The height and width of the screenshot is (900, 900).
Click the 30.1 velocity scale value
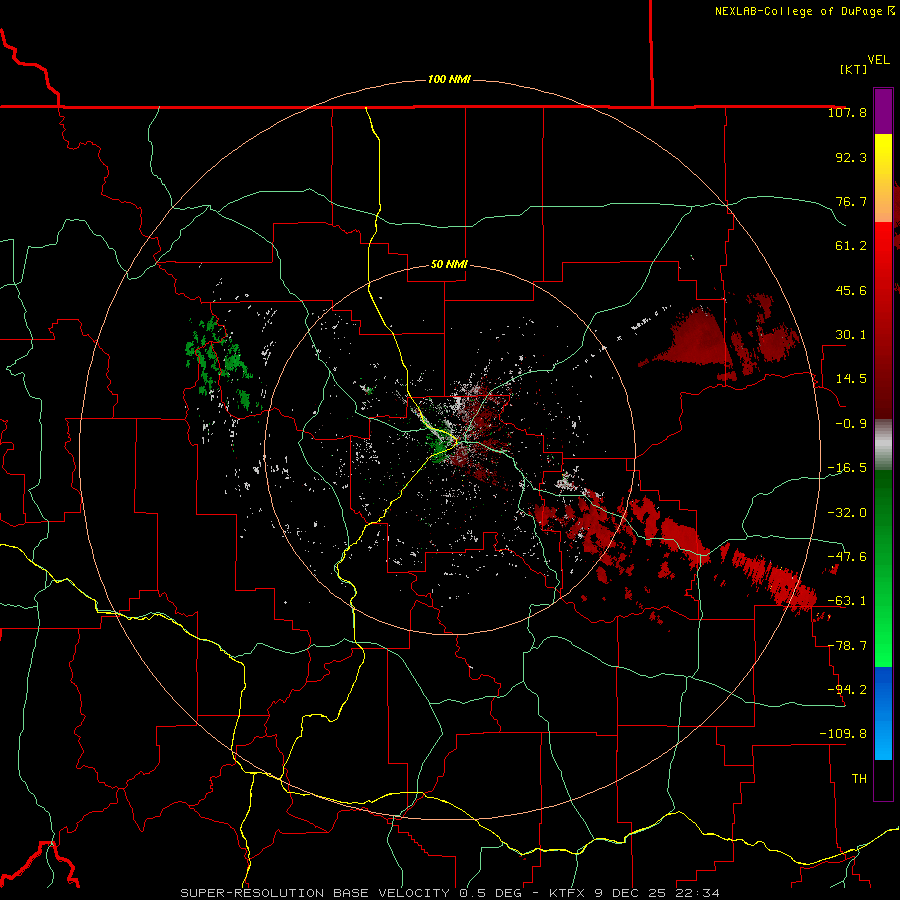tap(851, 335)
